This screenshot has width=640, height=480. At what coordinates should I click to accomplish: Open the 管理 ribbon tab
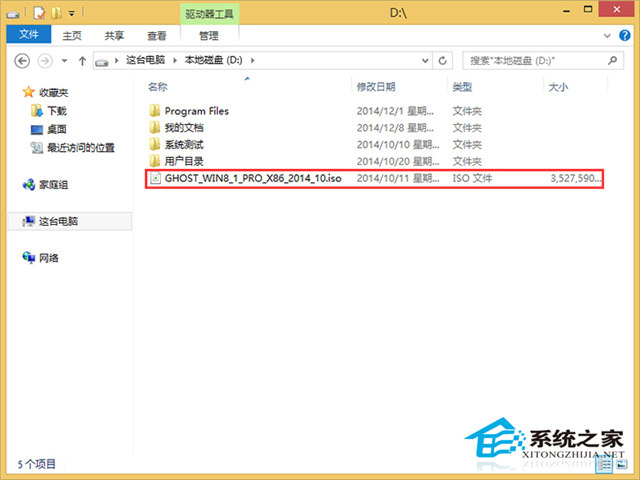click(208, 36)
